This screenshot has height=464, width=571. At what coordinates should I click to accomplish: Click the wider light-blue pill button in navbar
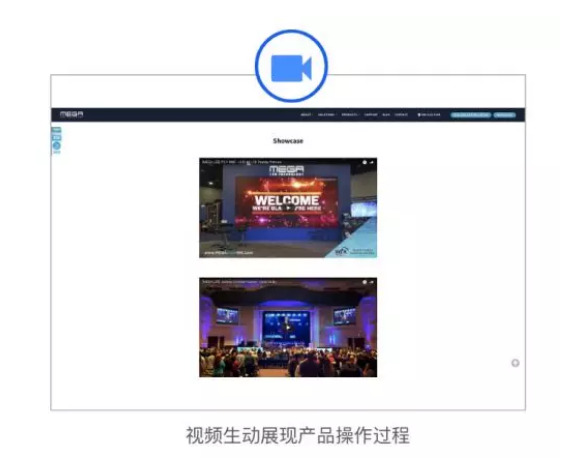click(x=470, y=115)
